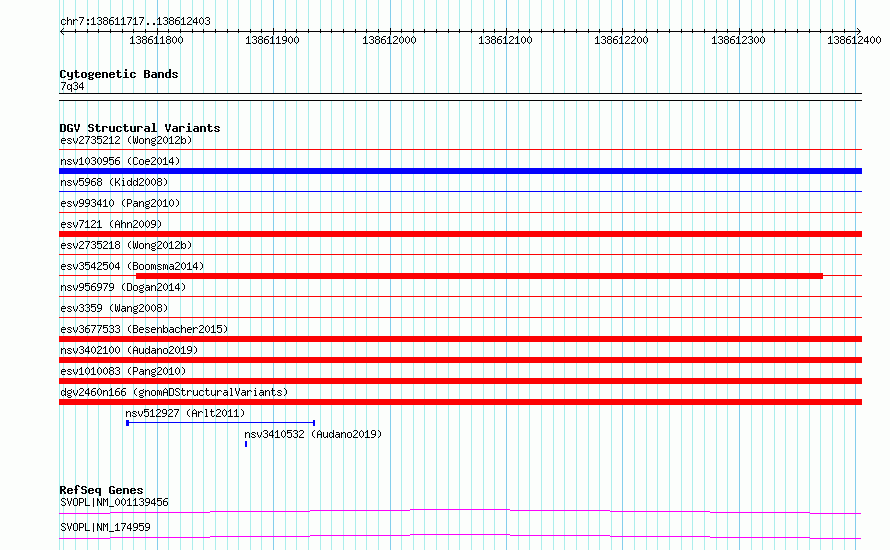Open the nsv3410532 (Audano2019) label
This screenshot has height=550, width=890.
pyautogui.click(x=313, y=434)
